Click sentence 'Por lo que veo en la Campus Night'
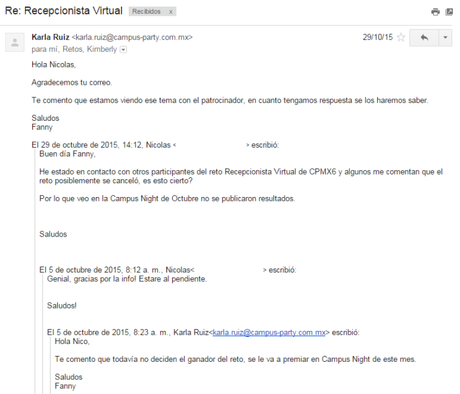460x394 pixels. coord(167,199)
